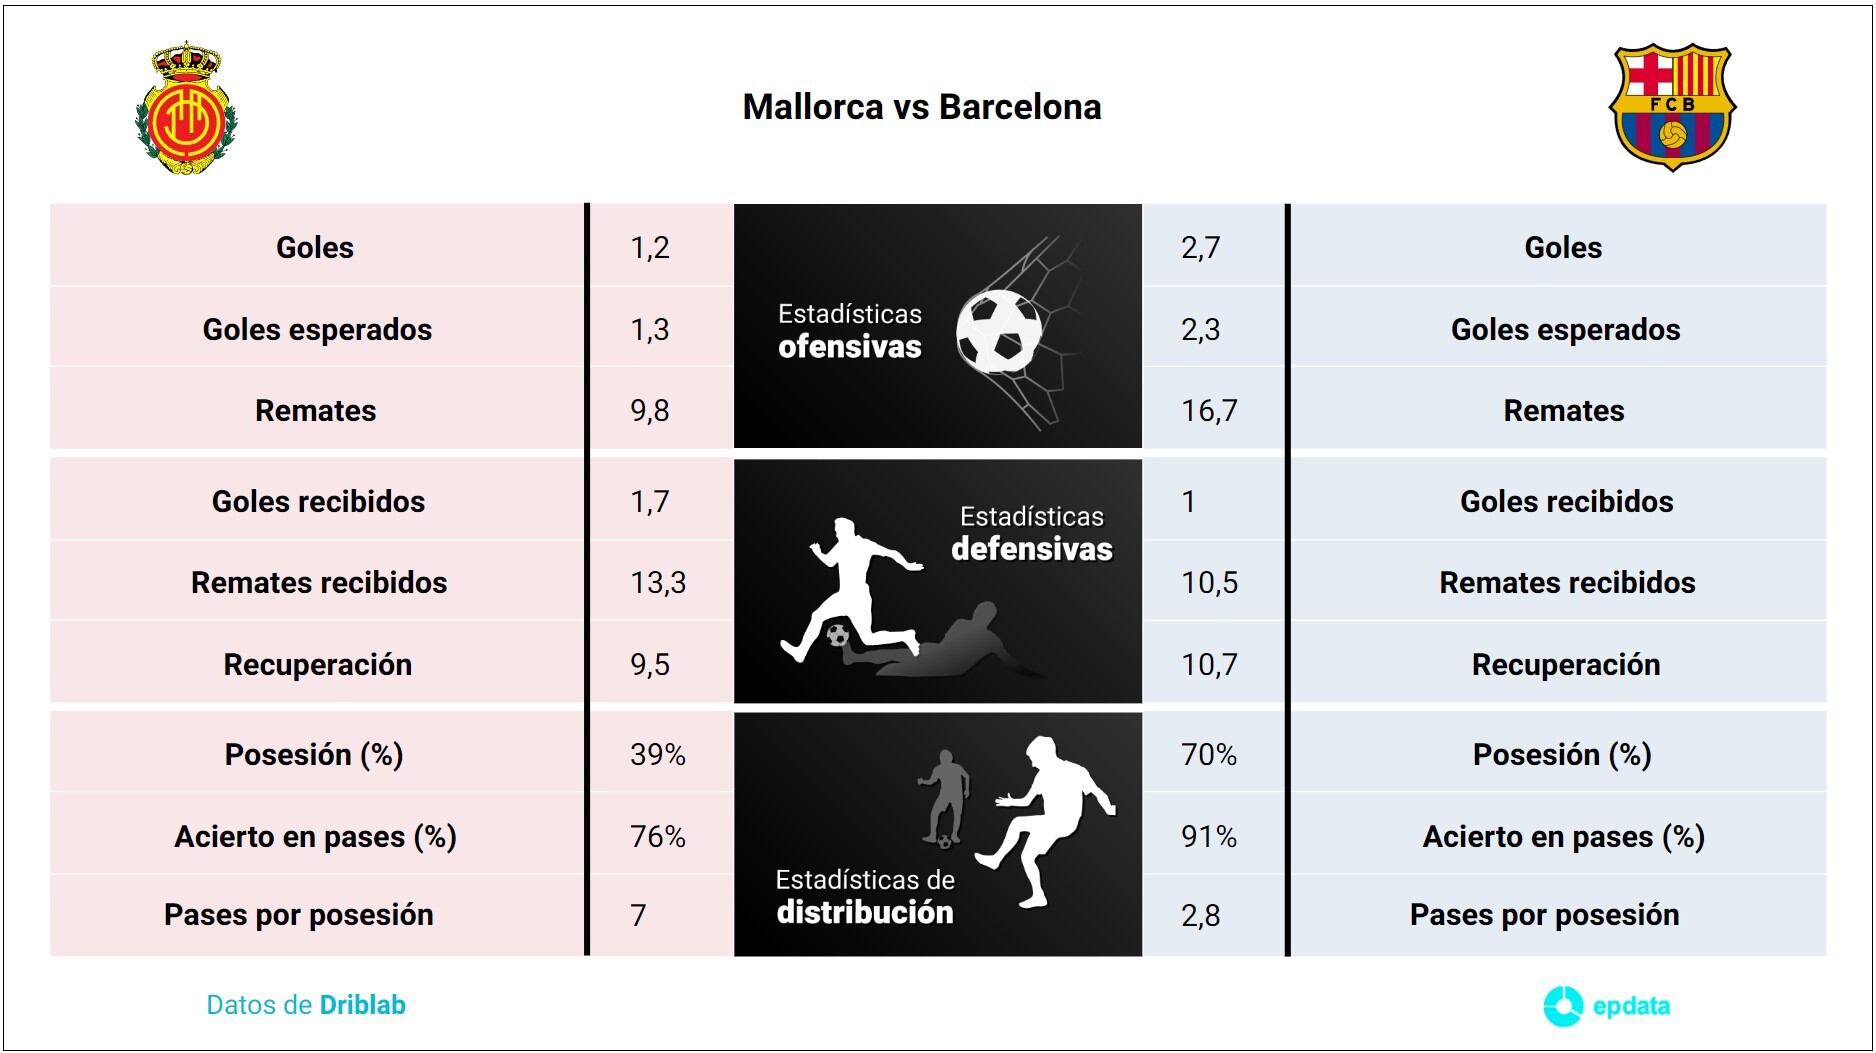Click the epdata logo icon

[1562, 1006]
